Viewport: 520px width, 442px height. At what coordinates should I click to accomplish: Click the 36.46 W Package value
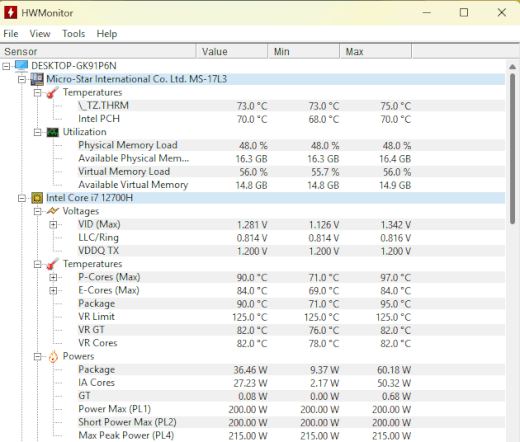click(x=250, y=370)
